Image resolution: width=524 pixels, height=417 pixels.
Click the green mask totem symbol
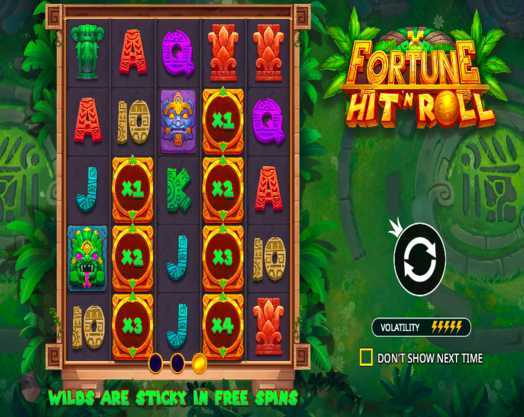[x=88, y=257]
